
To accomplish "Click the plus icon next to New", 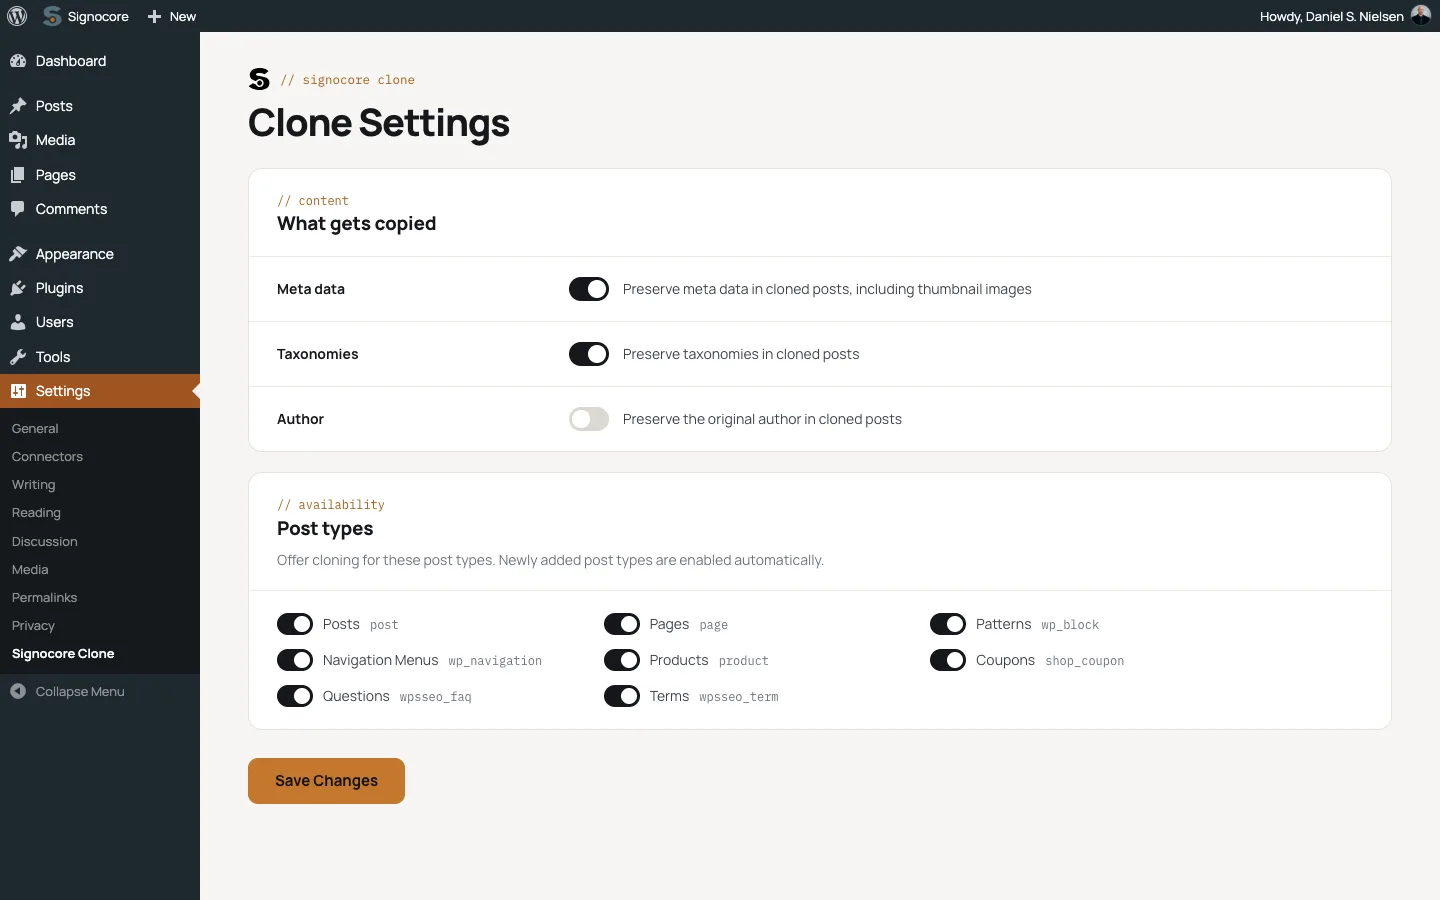I will 154,17.
